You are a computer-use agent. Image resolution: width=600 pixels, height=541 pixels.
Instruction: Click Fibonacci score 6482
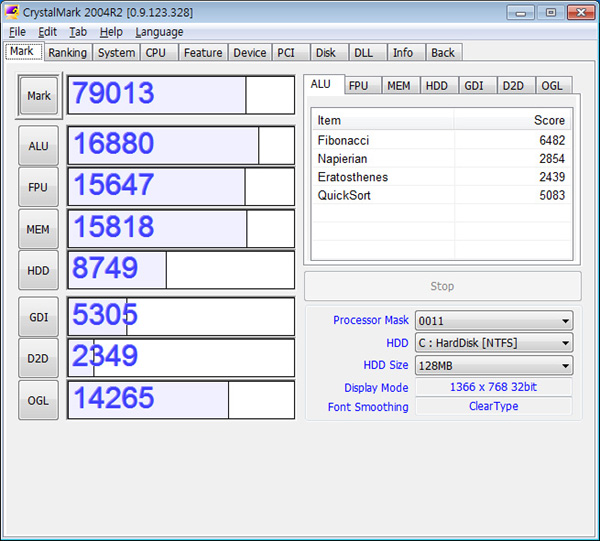pos(552,140)
